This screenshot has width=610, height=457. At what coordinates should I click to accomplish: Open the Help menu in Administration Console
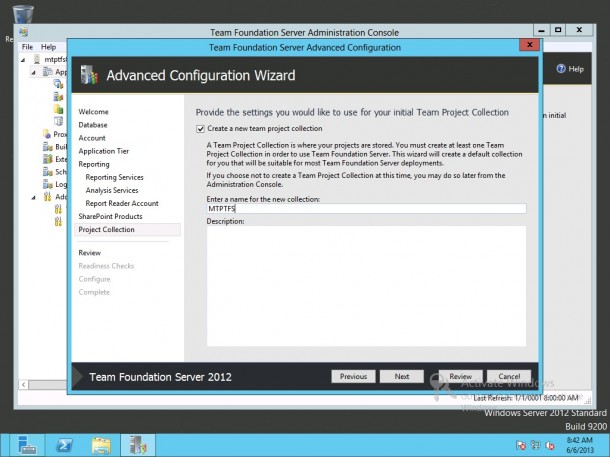[x=49, y=47]
